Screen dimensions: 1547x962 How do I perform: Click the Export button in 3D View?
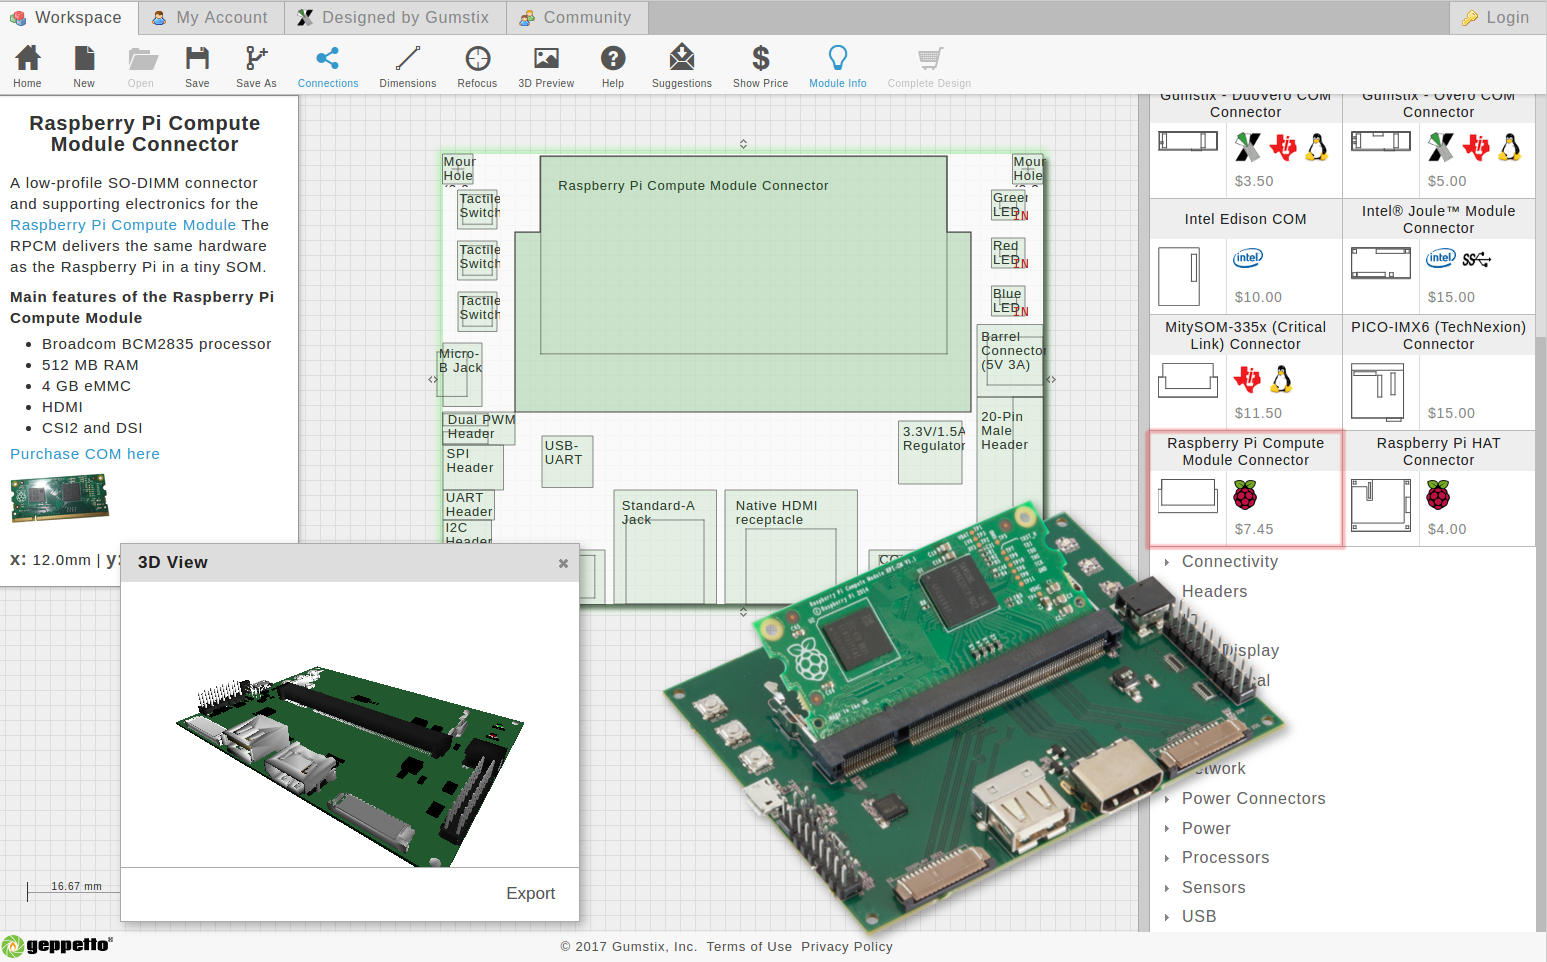tap(530, 893)
